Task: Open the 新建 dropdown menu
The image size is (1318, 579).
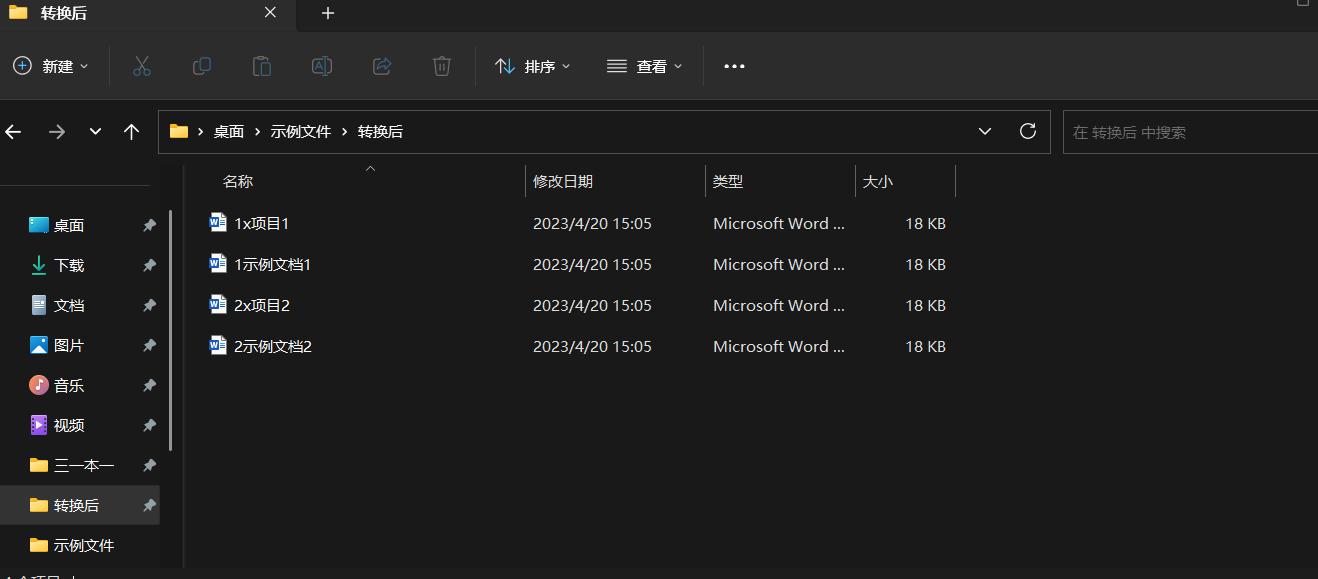Action: 50,66
